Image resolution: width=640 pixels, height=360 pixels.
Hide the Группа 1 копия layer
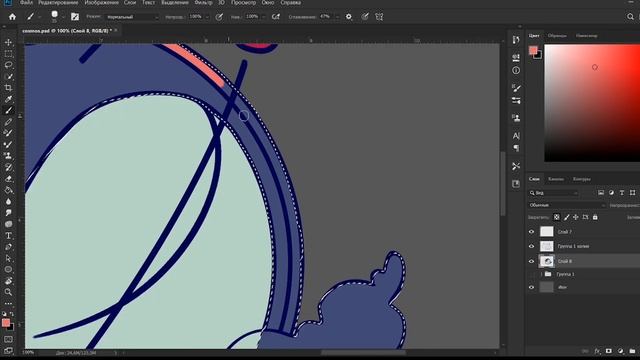[x=531, y=247]
